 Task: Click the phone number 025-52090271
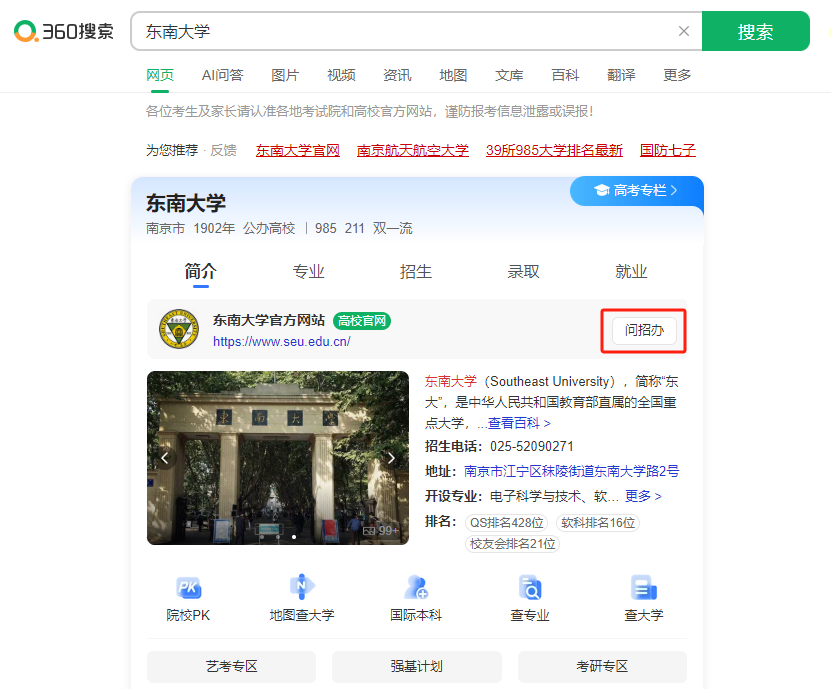pyautogui.click(x=532, y=446)
